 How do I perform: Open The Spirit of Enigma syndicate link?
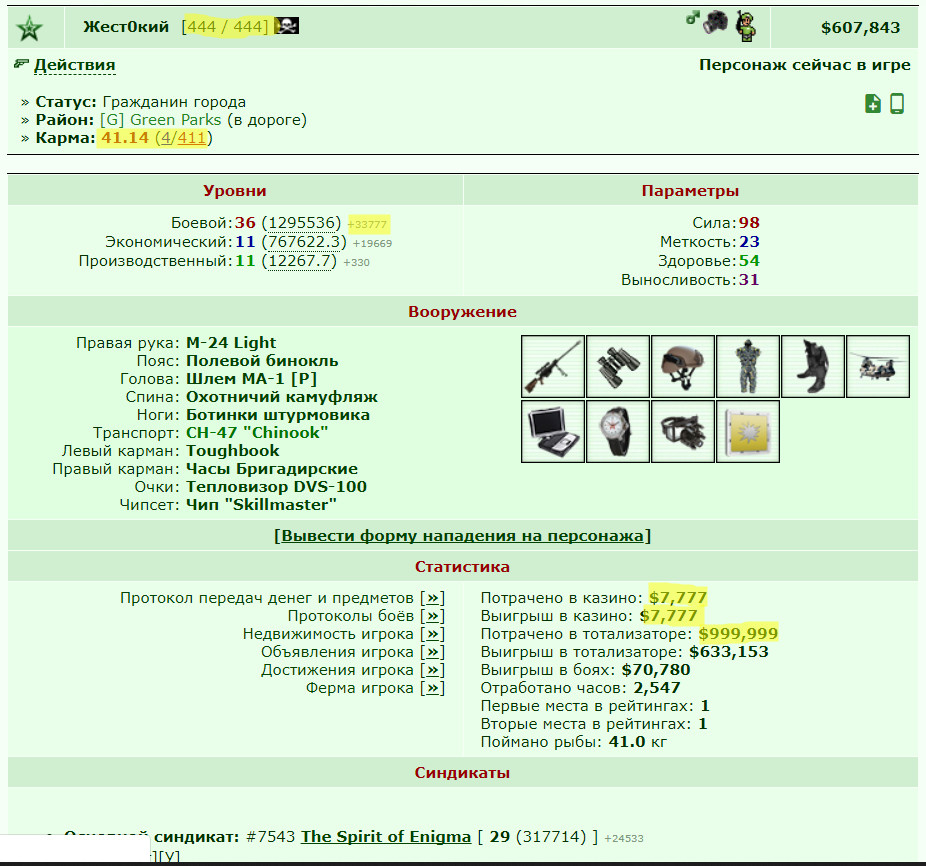(x=386, y=837)
